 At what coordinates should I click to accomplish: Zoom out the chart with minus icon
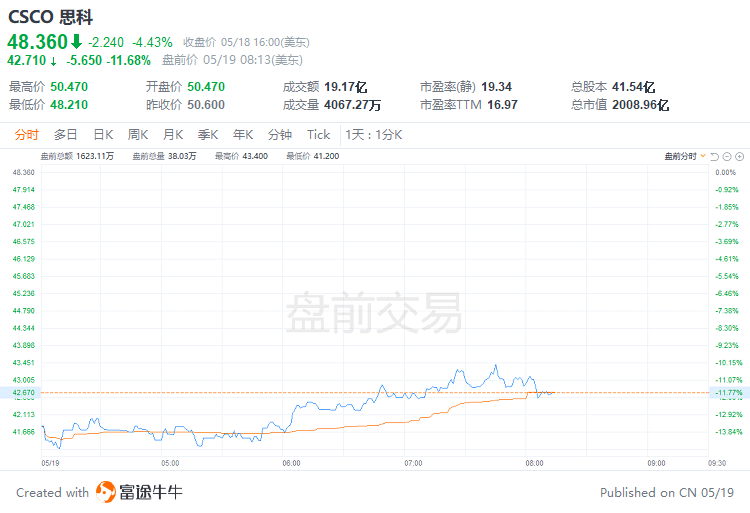[727, 156]
